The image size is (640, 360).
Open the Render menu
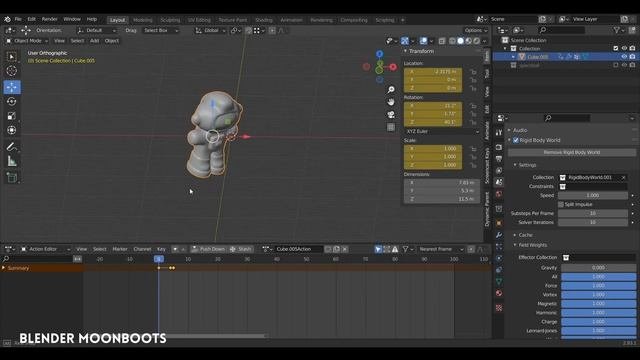tap(49, 19)
